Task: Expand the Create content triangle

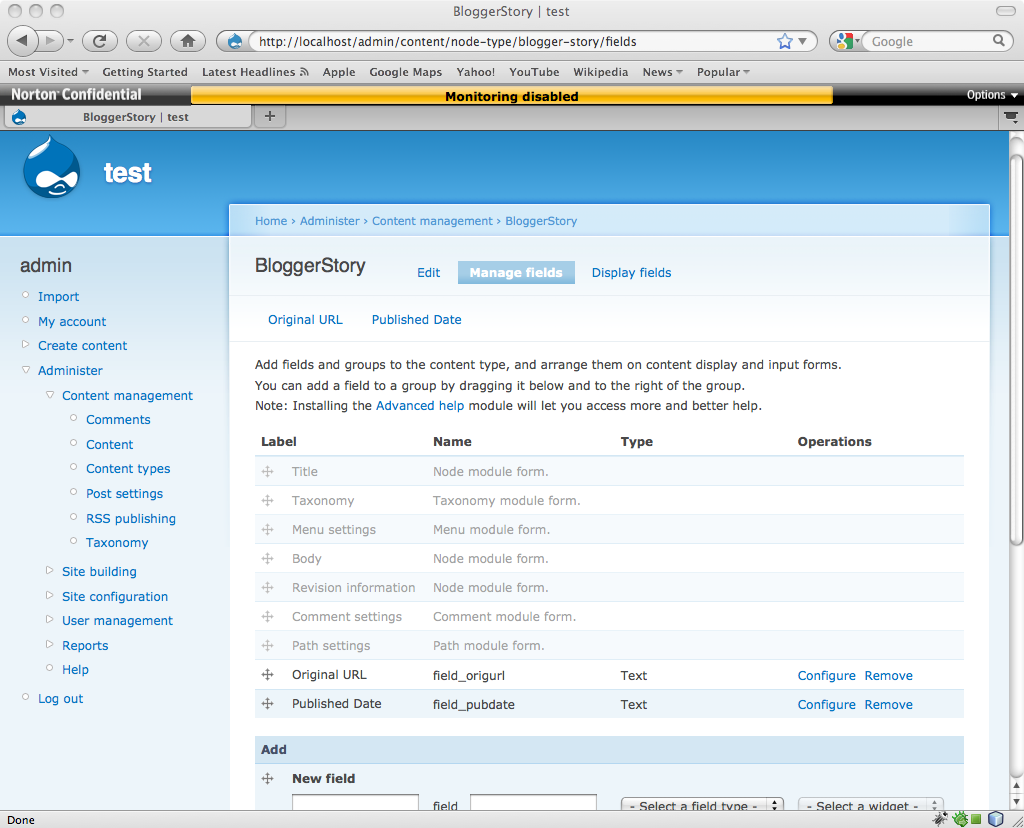Action: [25, 344]
